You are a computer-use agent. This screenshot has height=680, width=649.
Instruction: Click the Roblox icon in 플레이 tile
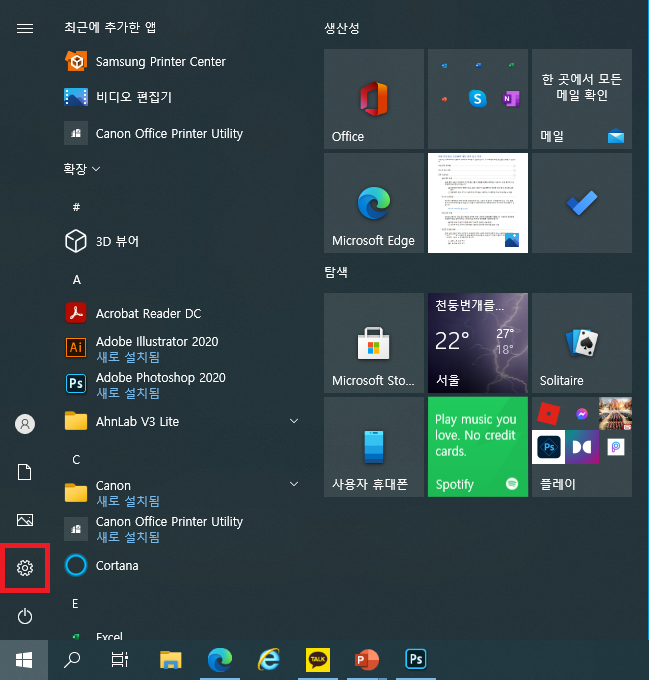click(x=548, y=414)
